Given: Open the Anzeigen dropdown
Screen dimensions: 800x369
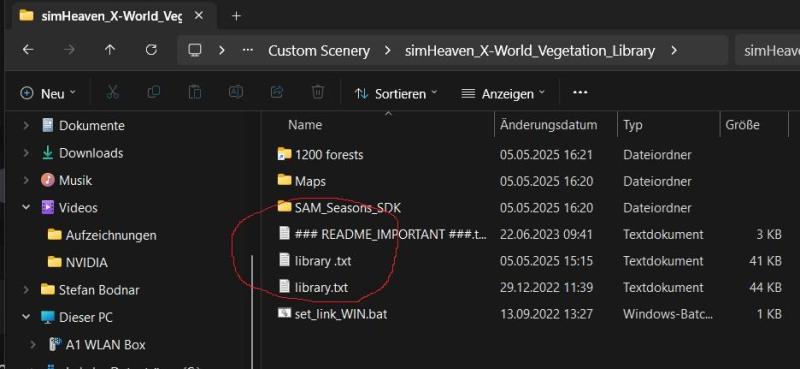Looking at the screenshot, I should click(503, 94).
